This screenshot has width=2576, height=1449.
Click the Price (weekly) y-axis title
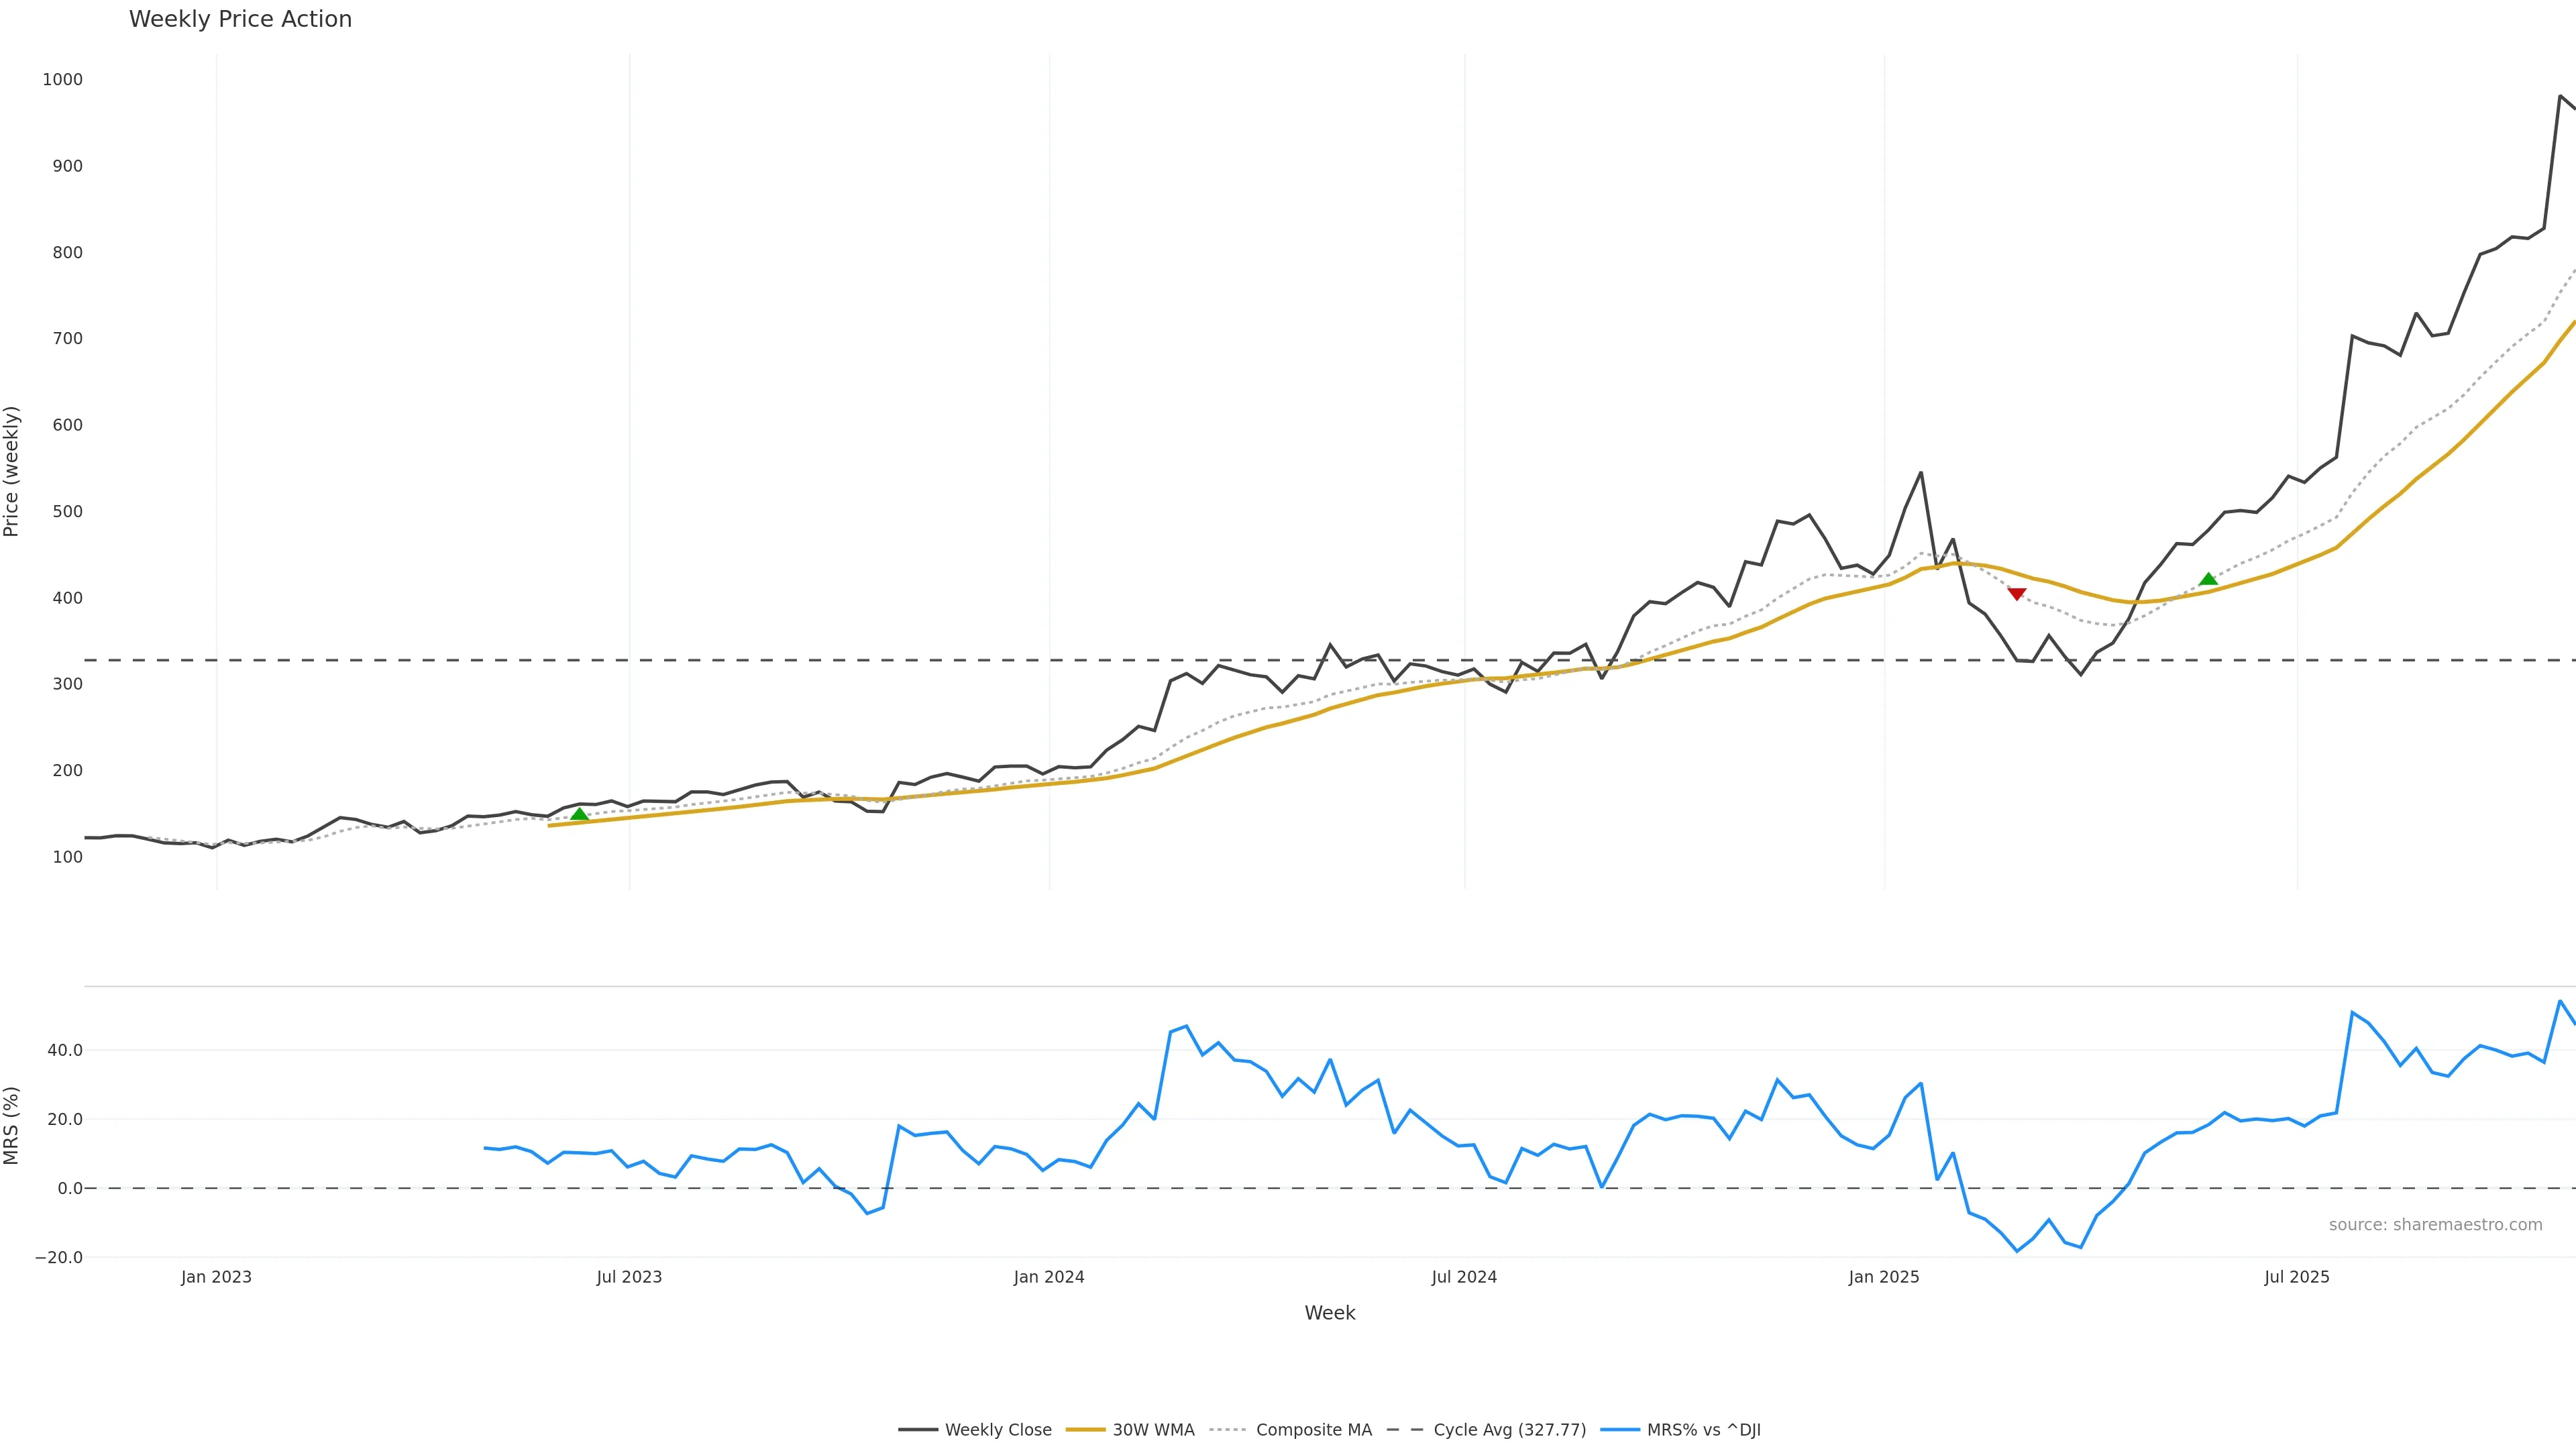(x=12, y=471)
